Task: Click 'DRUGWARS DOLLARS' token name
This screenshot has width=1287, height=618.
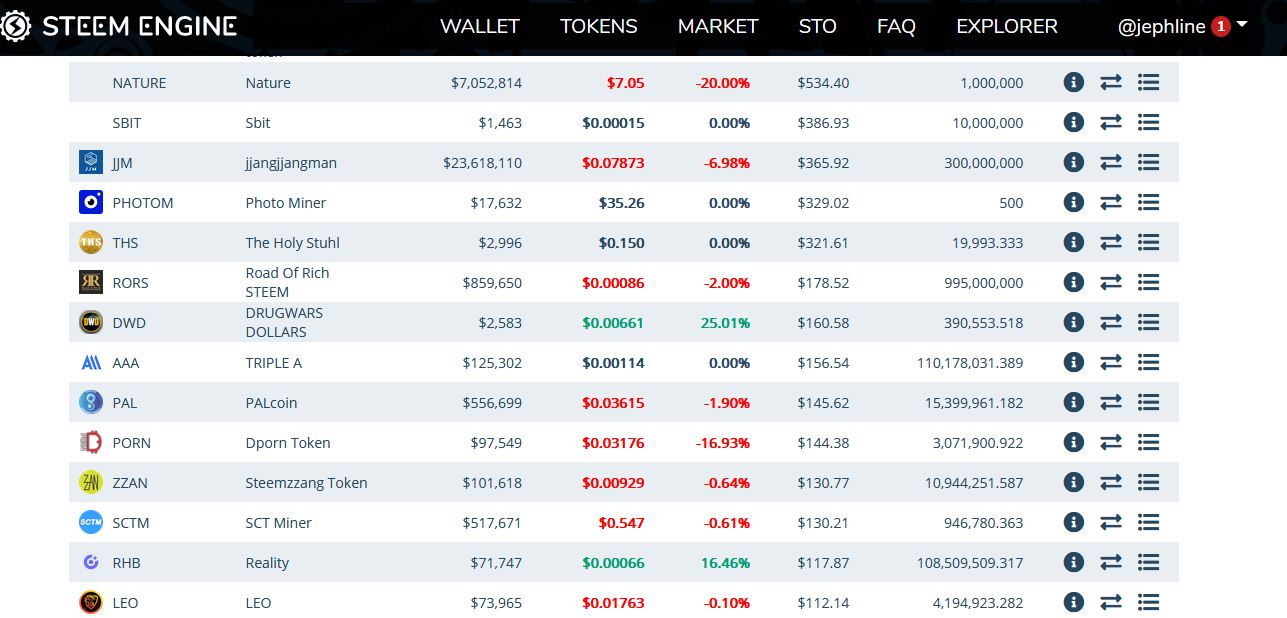Action: pyautogui.click(x=284, y=322)
